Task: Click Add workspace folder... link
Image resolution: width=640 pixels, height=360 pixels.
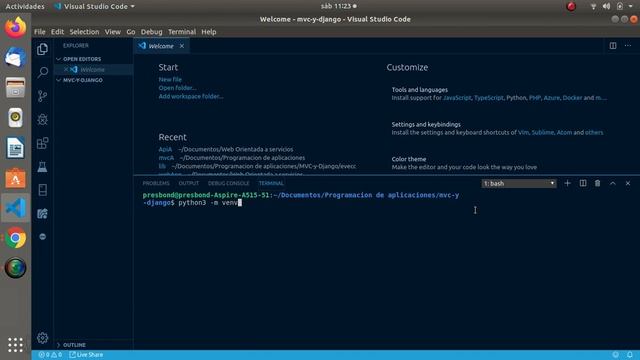Action: (191, 96)
